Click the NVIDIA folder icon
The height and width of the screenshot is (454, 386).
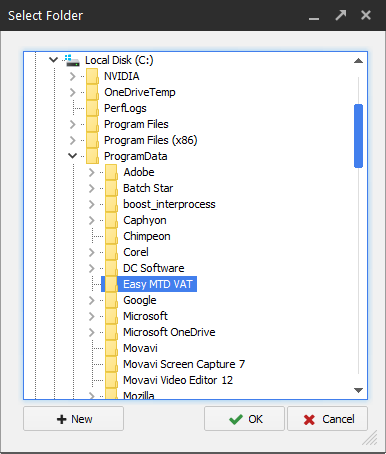92,76
